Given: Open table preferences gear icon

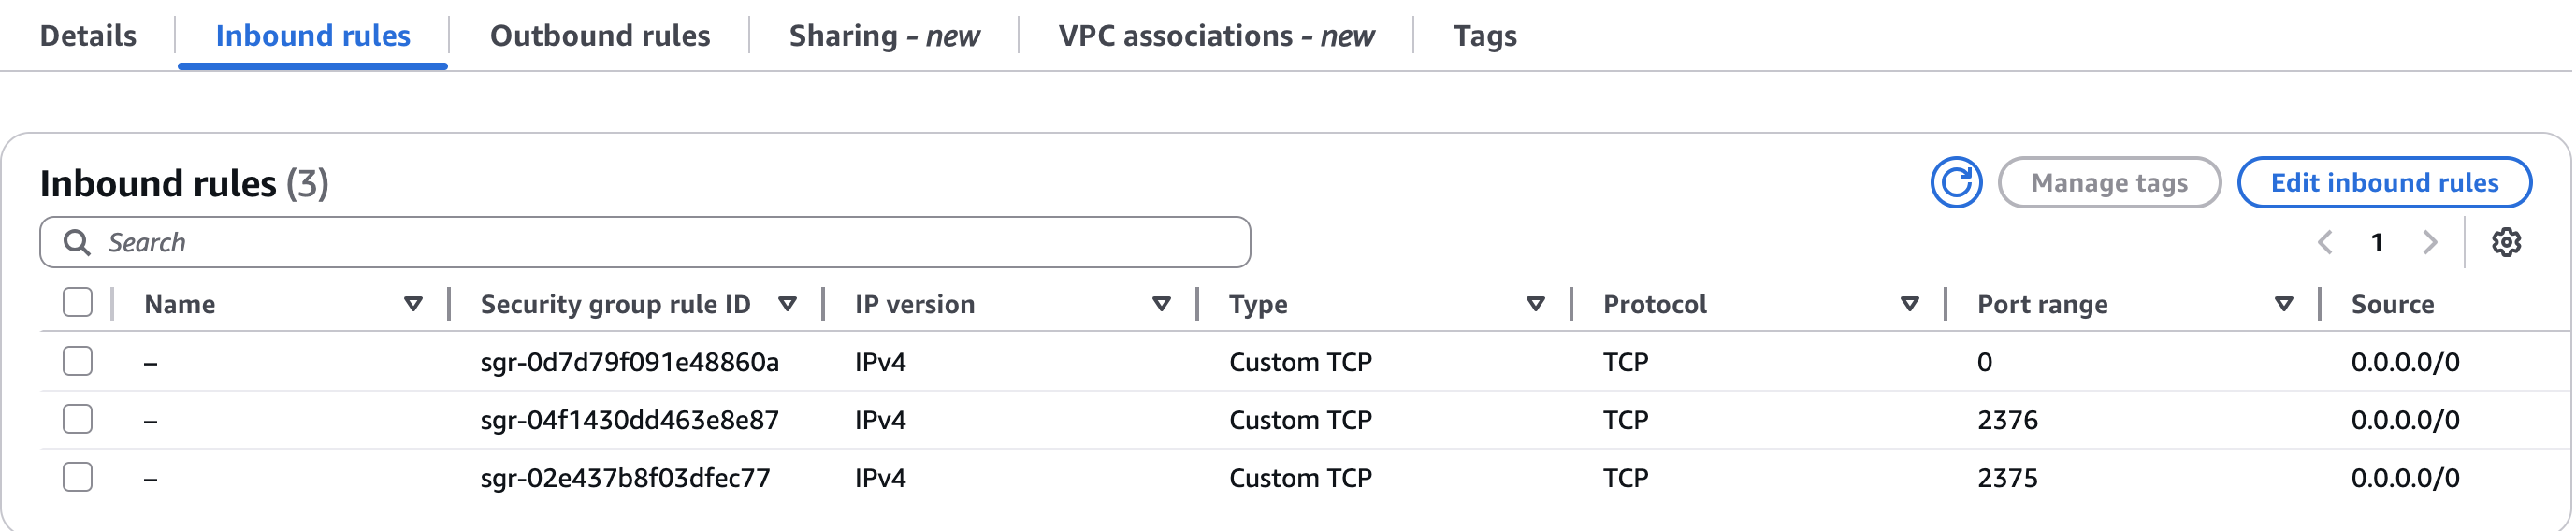Looking at the screenshot, I should 2506,242.
